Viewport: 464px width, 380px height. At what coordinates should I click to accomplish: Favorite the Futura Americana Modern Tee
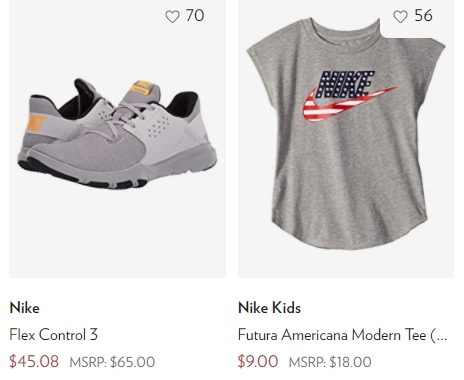(x=400, y=16)
